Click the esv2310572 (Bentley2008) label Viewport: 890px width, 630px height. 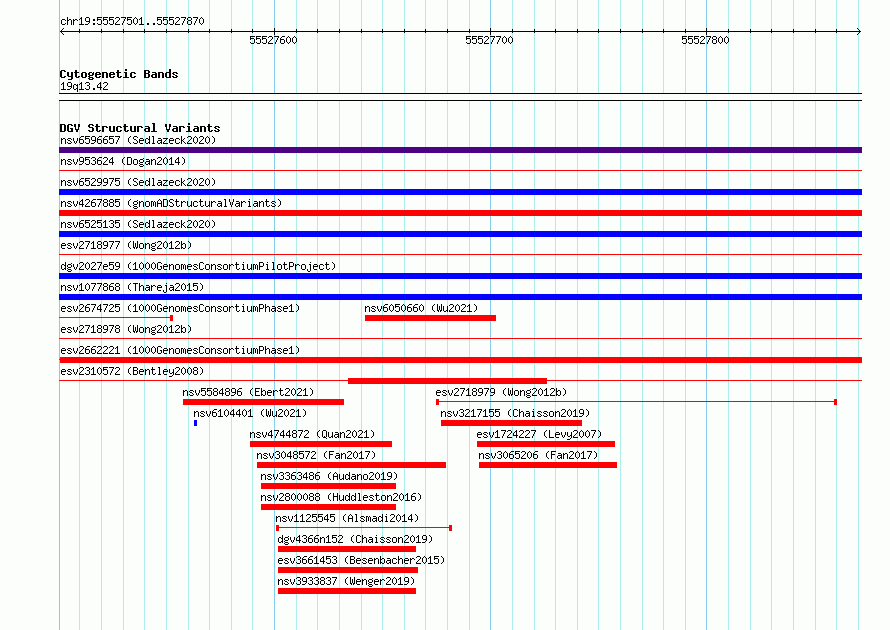click(132, 371)
